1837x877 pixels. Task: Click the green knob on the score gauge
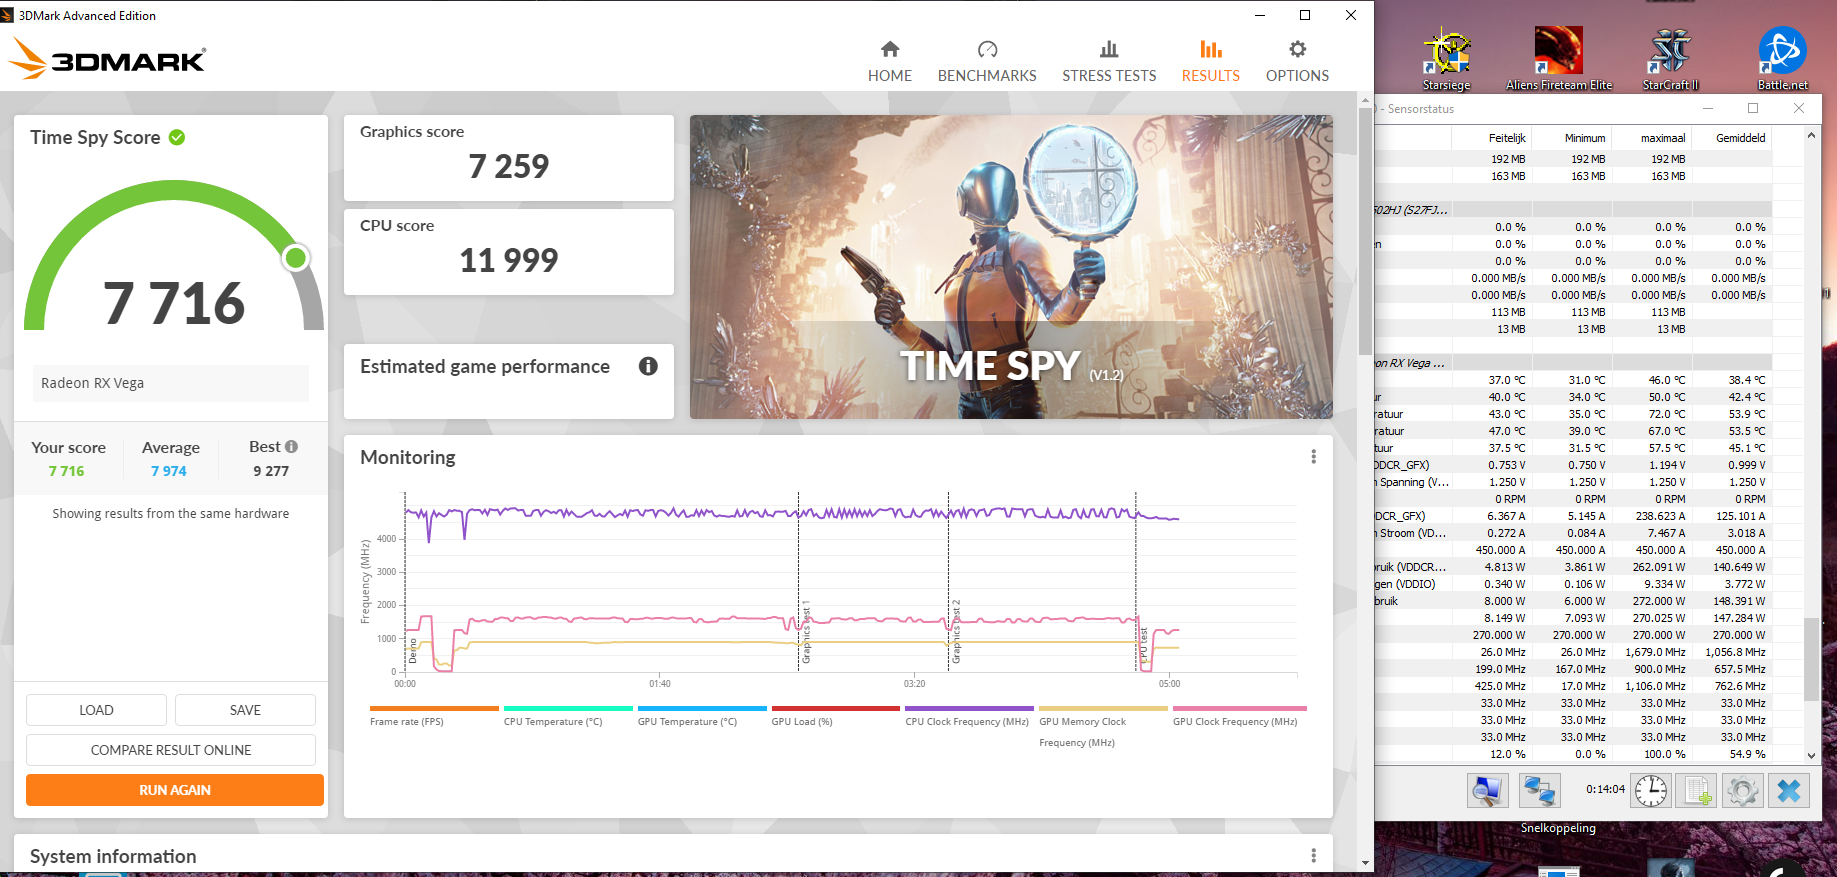pos(295,258)
